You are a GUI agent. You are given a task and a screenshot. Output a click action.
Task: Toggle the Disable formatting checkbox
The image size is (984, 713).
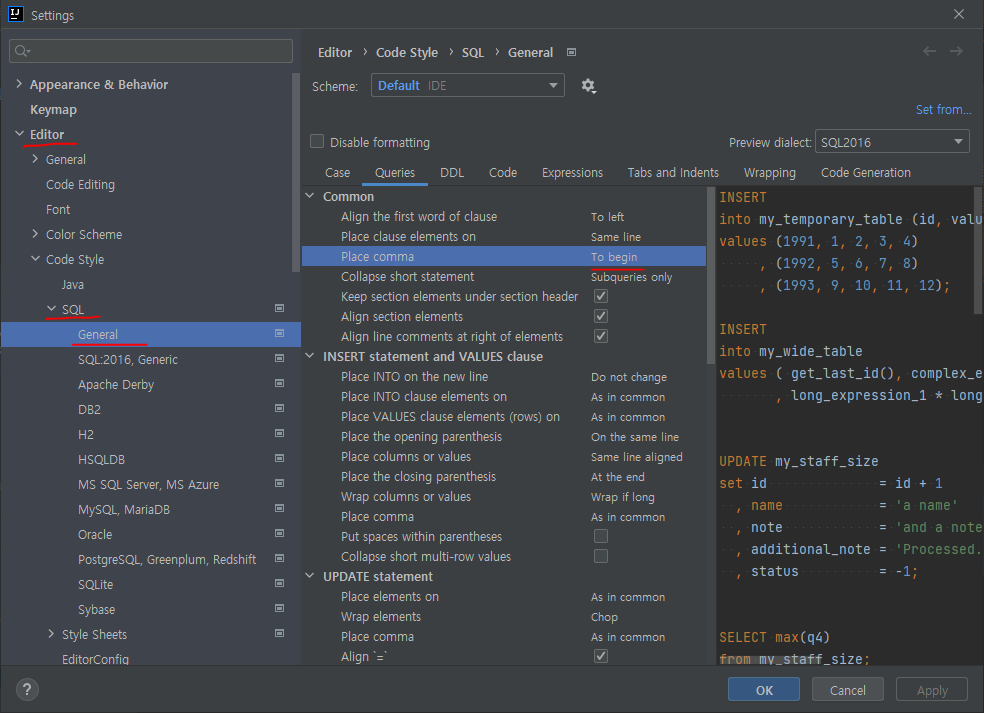pos(317,141)
